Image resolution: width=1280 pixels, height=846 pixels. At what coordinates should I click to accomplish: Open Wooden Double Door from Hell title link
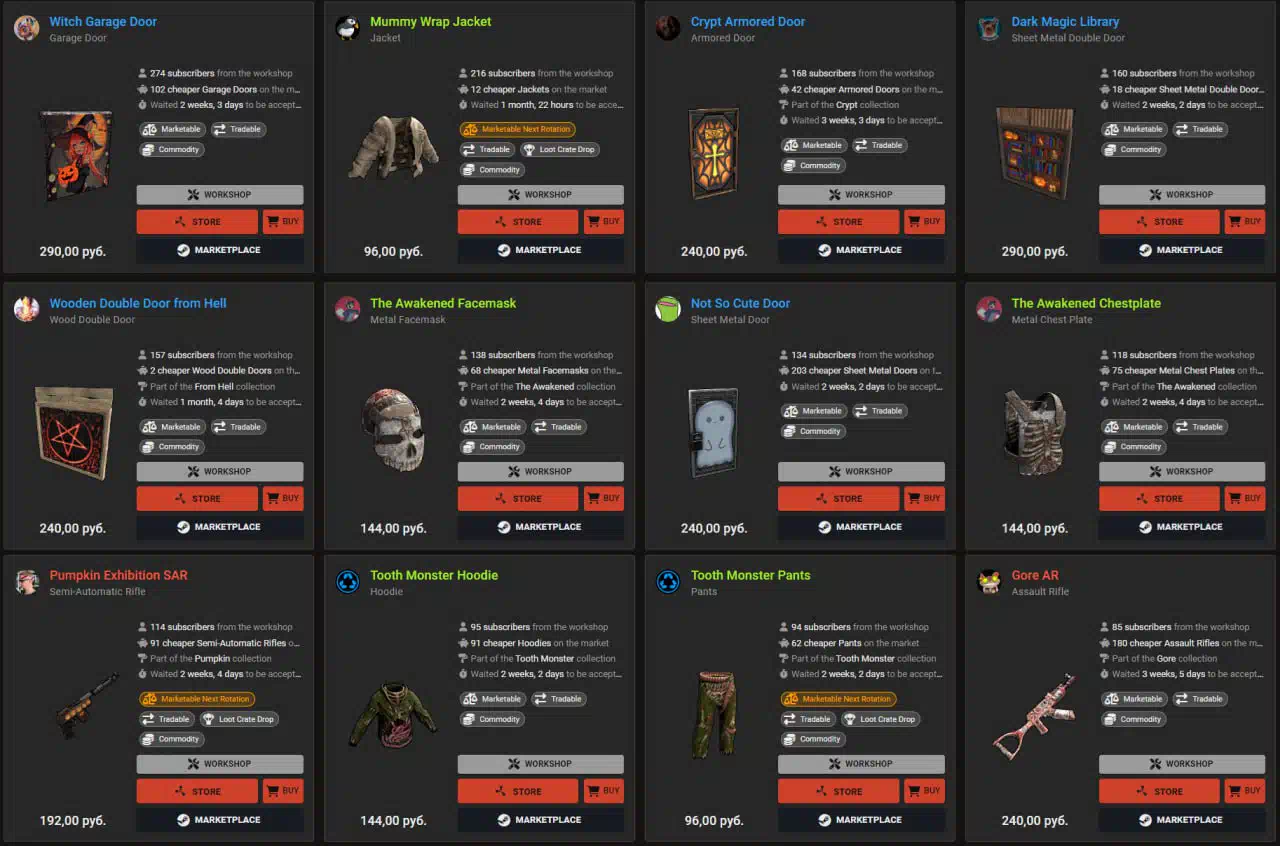tap(138, 303)
